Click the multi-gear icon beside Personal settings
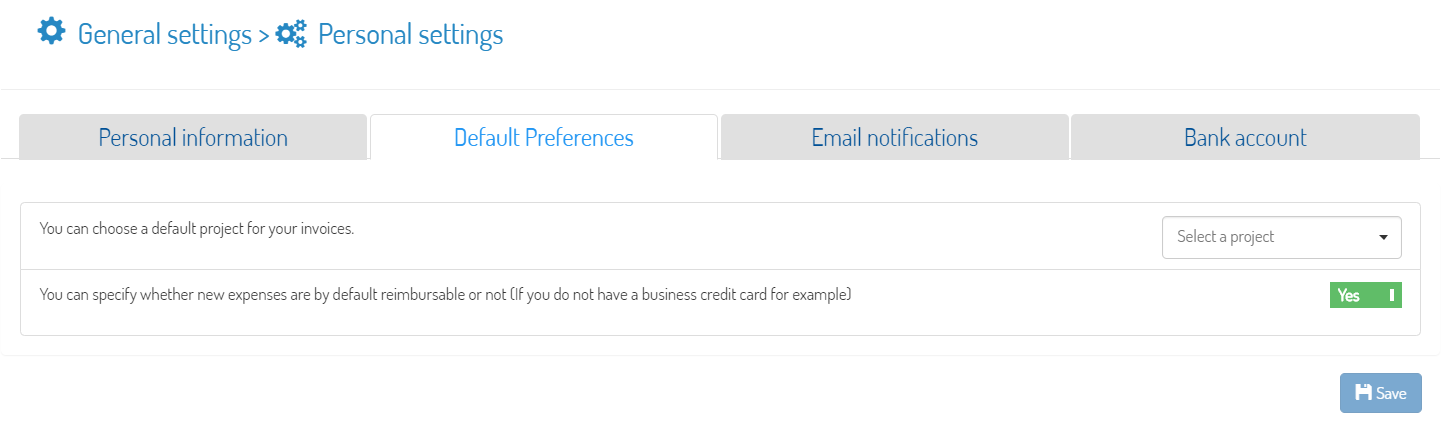1445x426 pixels. click(291, 34)
